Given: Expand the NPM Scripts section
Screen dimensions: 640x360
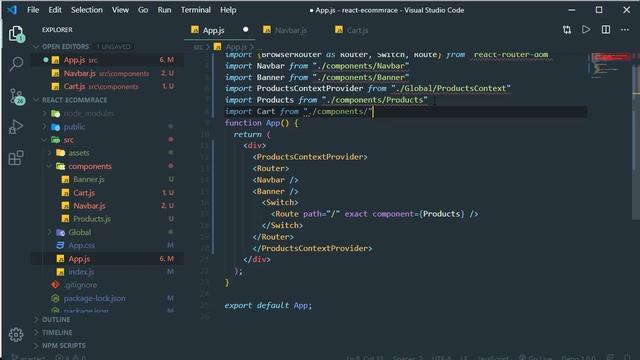Looking at the screenshot, I should coord(64,346).
